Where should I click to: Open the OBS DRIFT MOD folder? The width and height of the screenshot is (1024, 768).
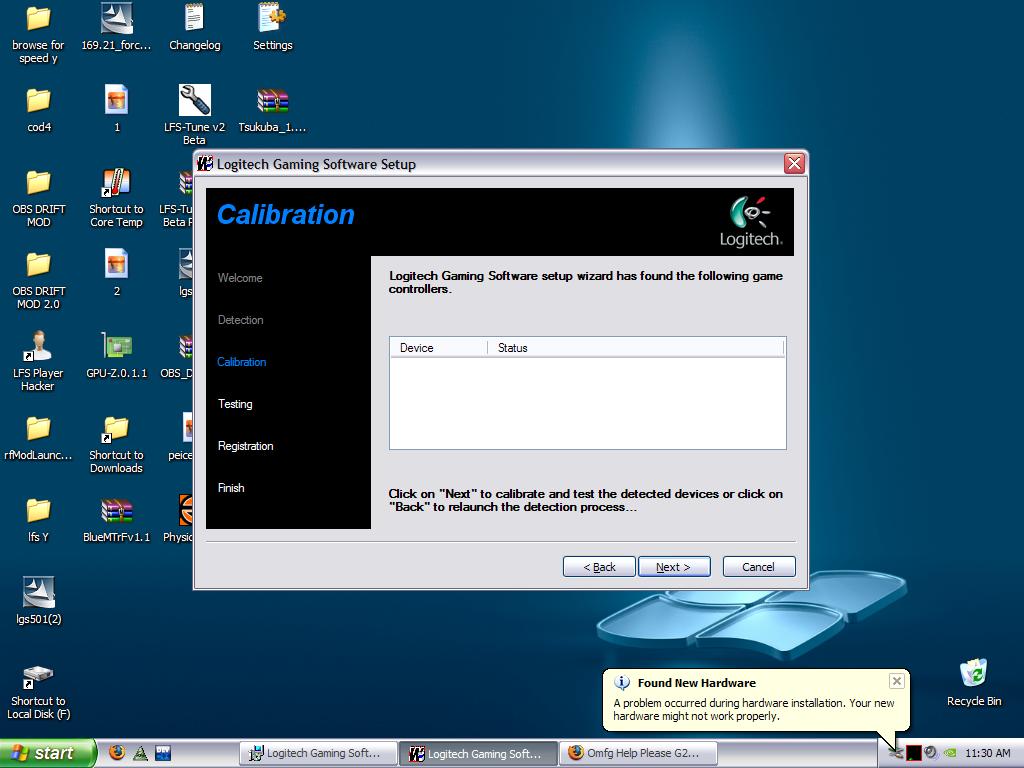[x=39, y=198]
